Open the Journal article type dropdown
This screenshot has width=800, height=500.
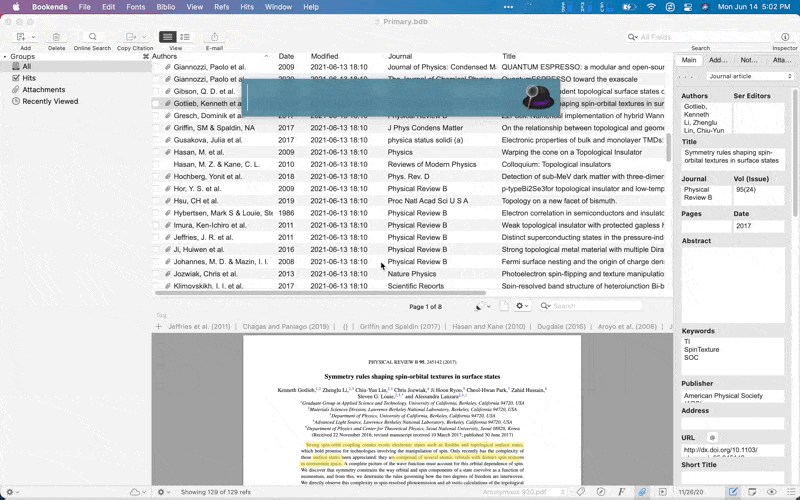750,76
